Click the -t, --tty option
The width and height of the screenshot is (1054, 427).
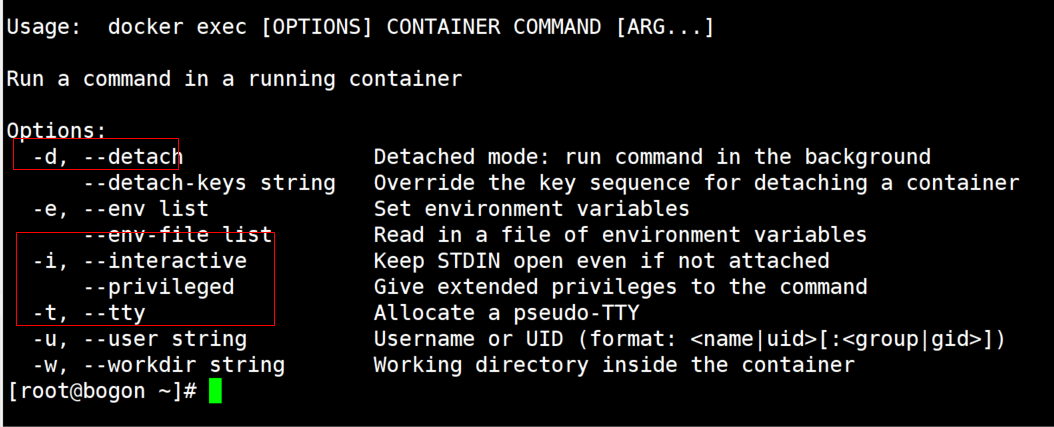coord(89,313)
